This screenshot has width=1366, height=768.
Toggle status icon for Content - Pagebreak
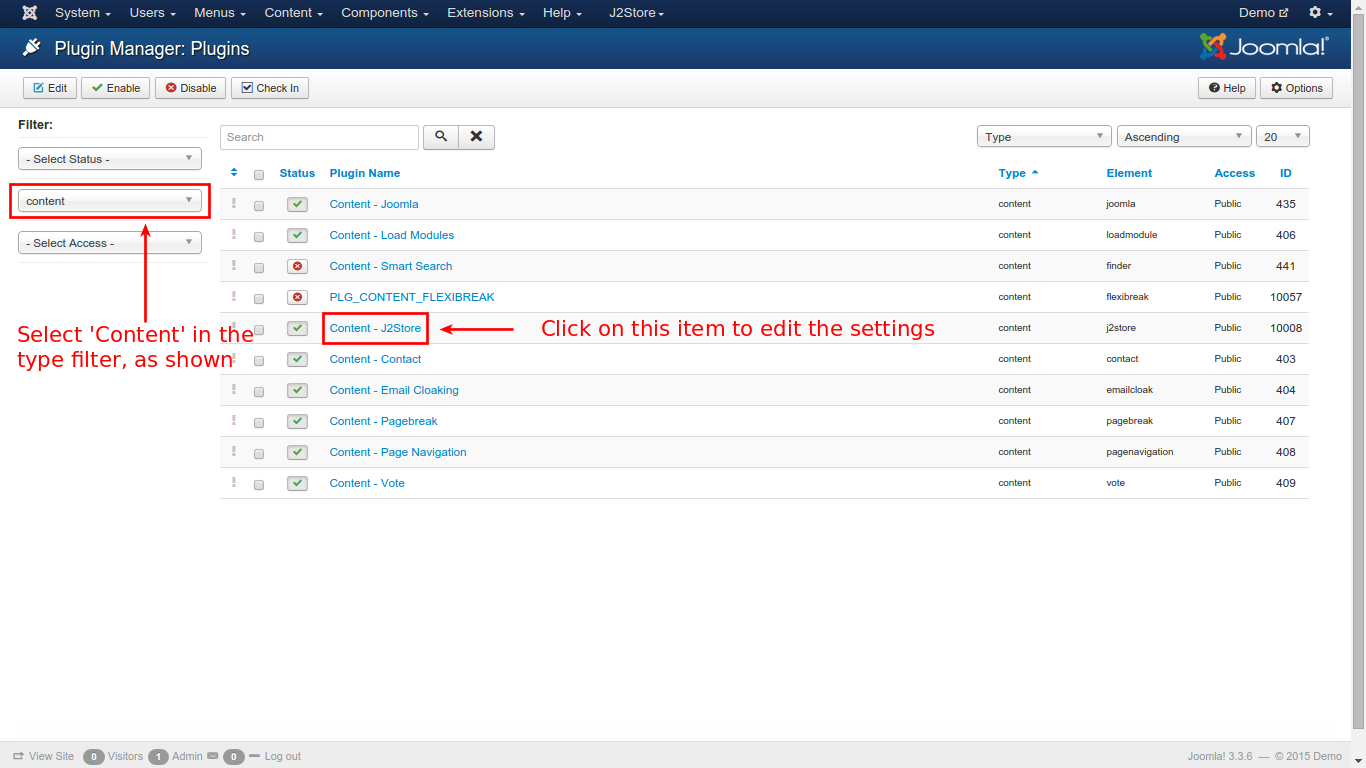pyautogui.click(x=297, y=421)
